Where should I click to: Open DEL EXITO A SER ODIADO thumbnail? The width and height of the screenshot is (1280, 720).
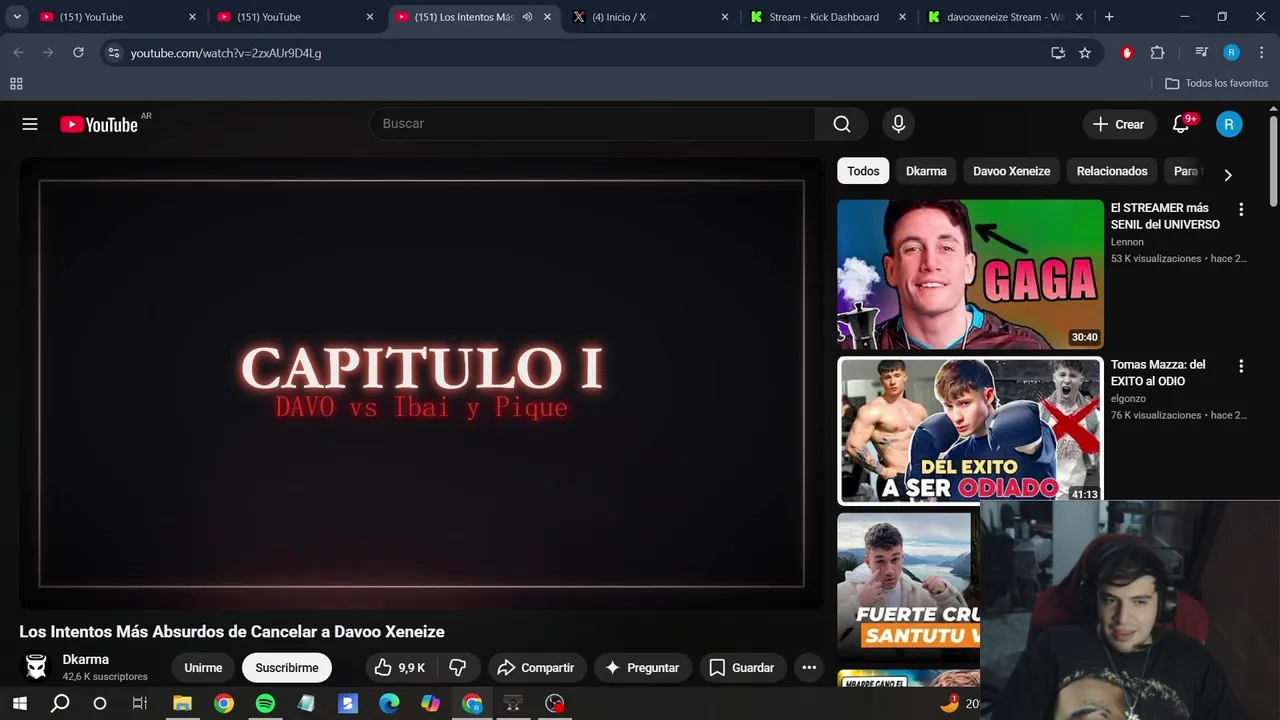pos(970,430)
